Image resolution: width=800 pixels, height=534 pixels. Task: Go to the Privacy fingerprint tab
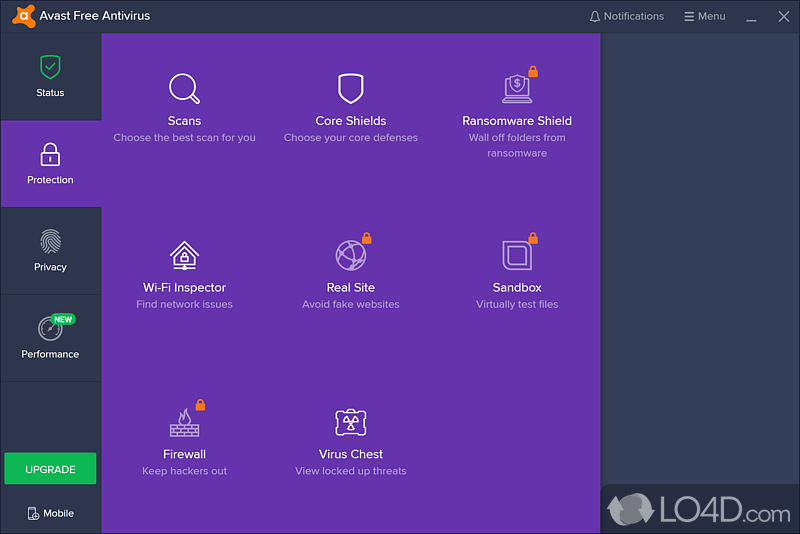coord(50,251)
